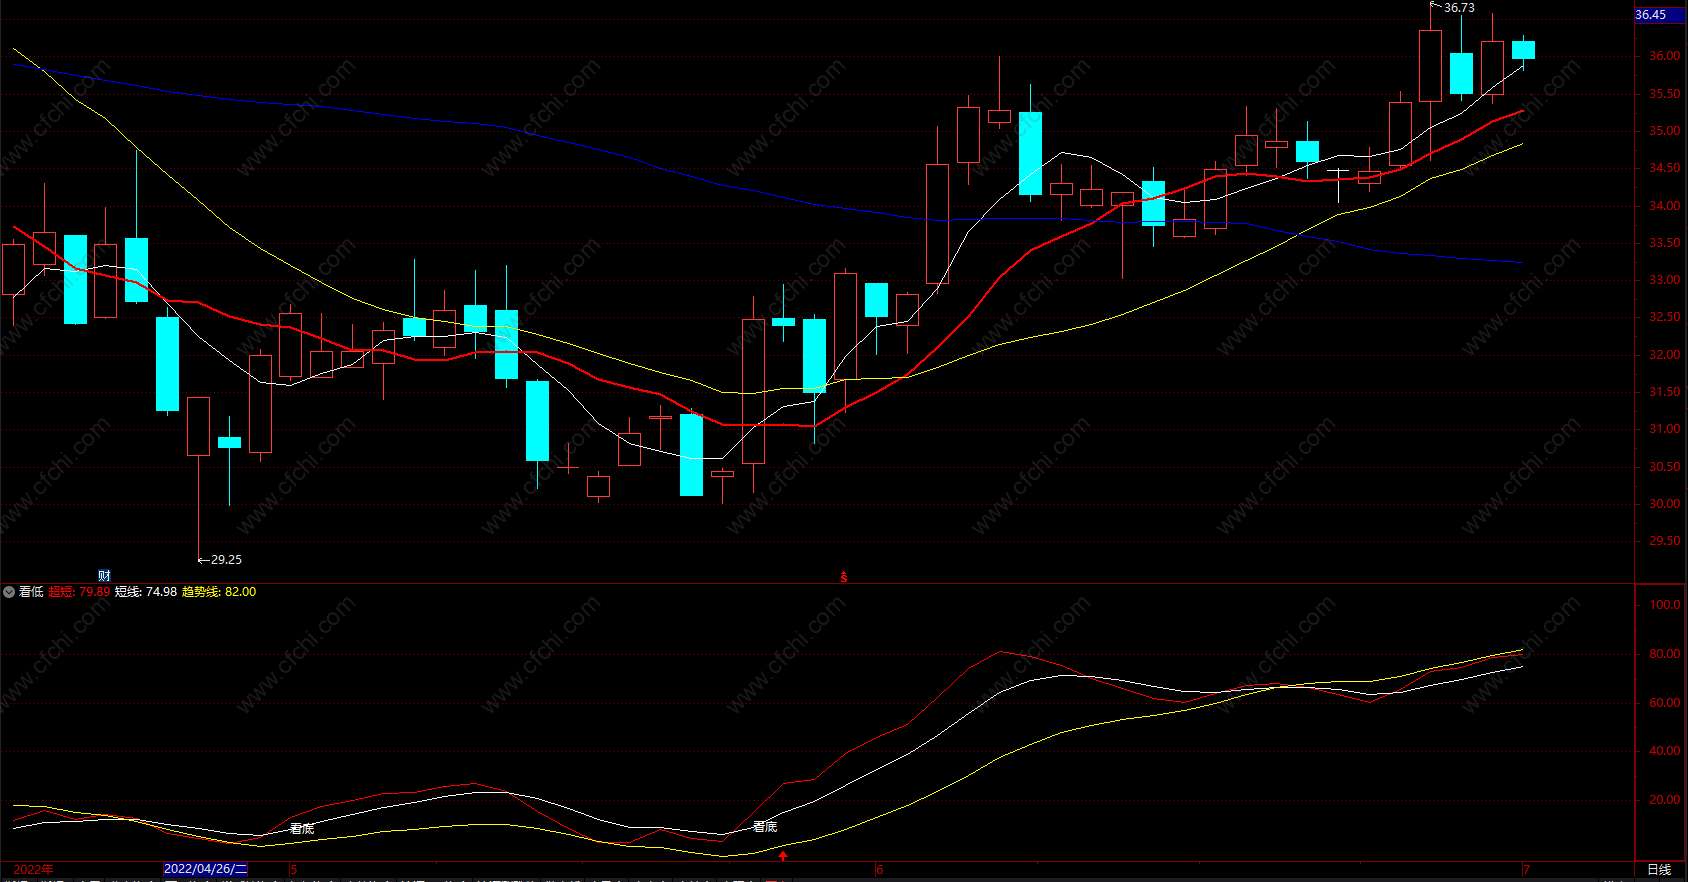
Task: Click the first 看底 signal label
Action: [x=302, y=828]
